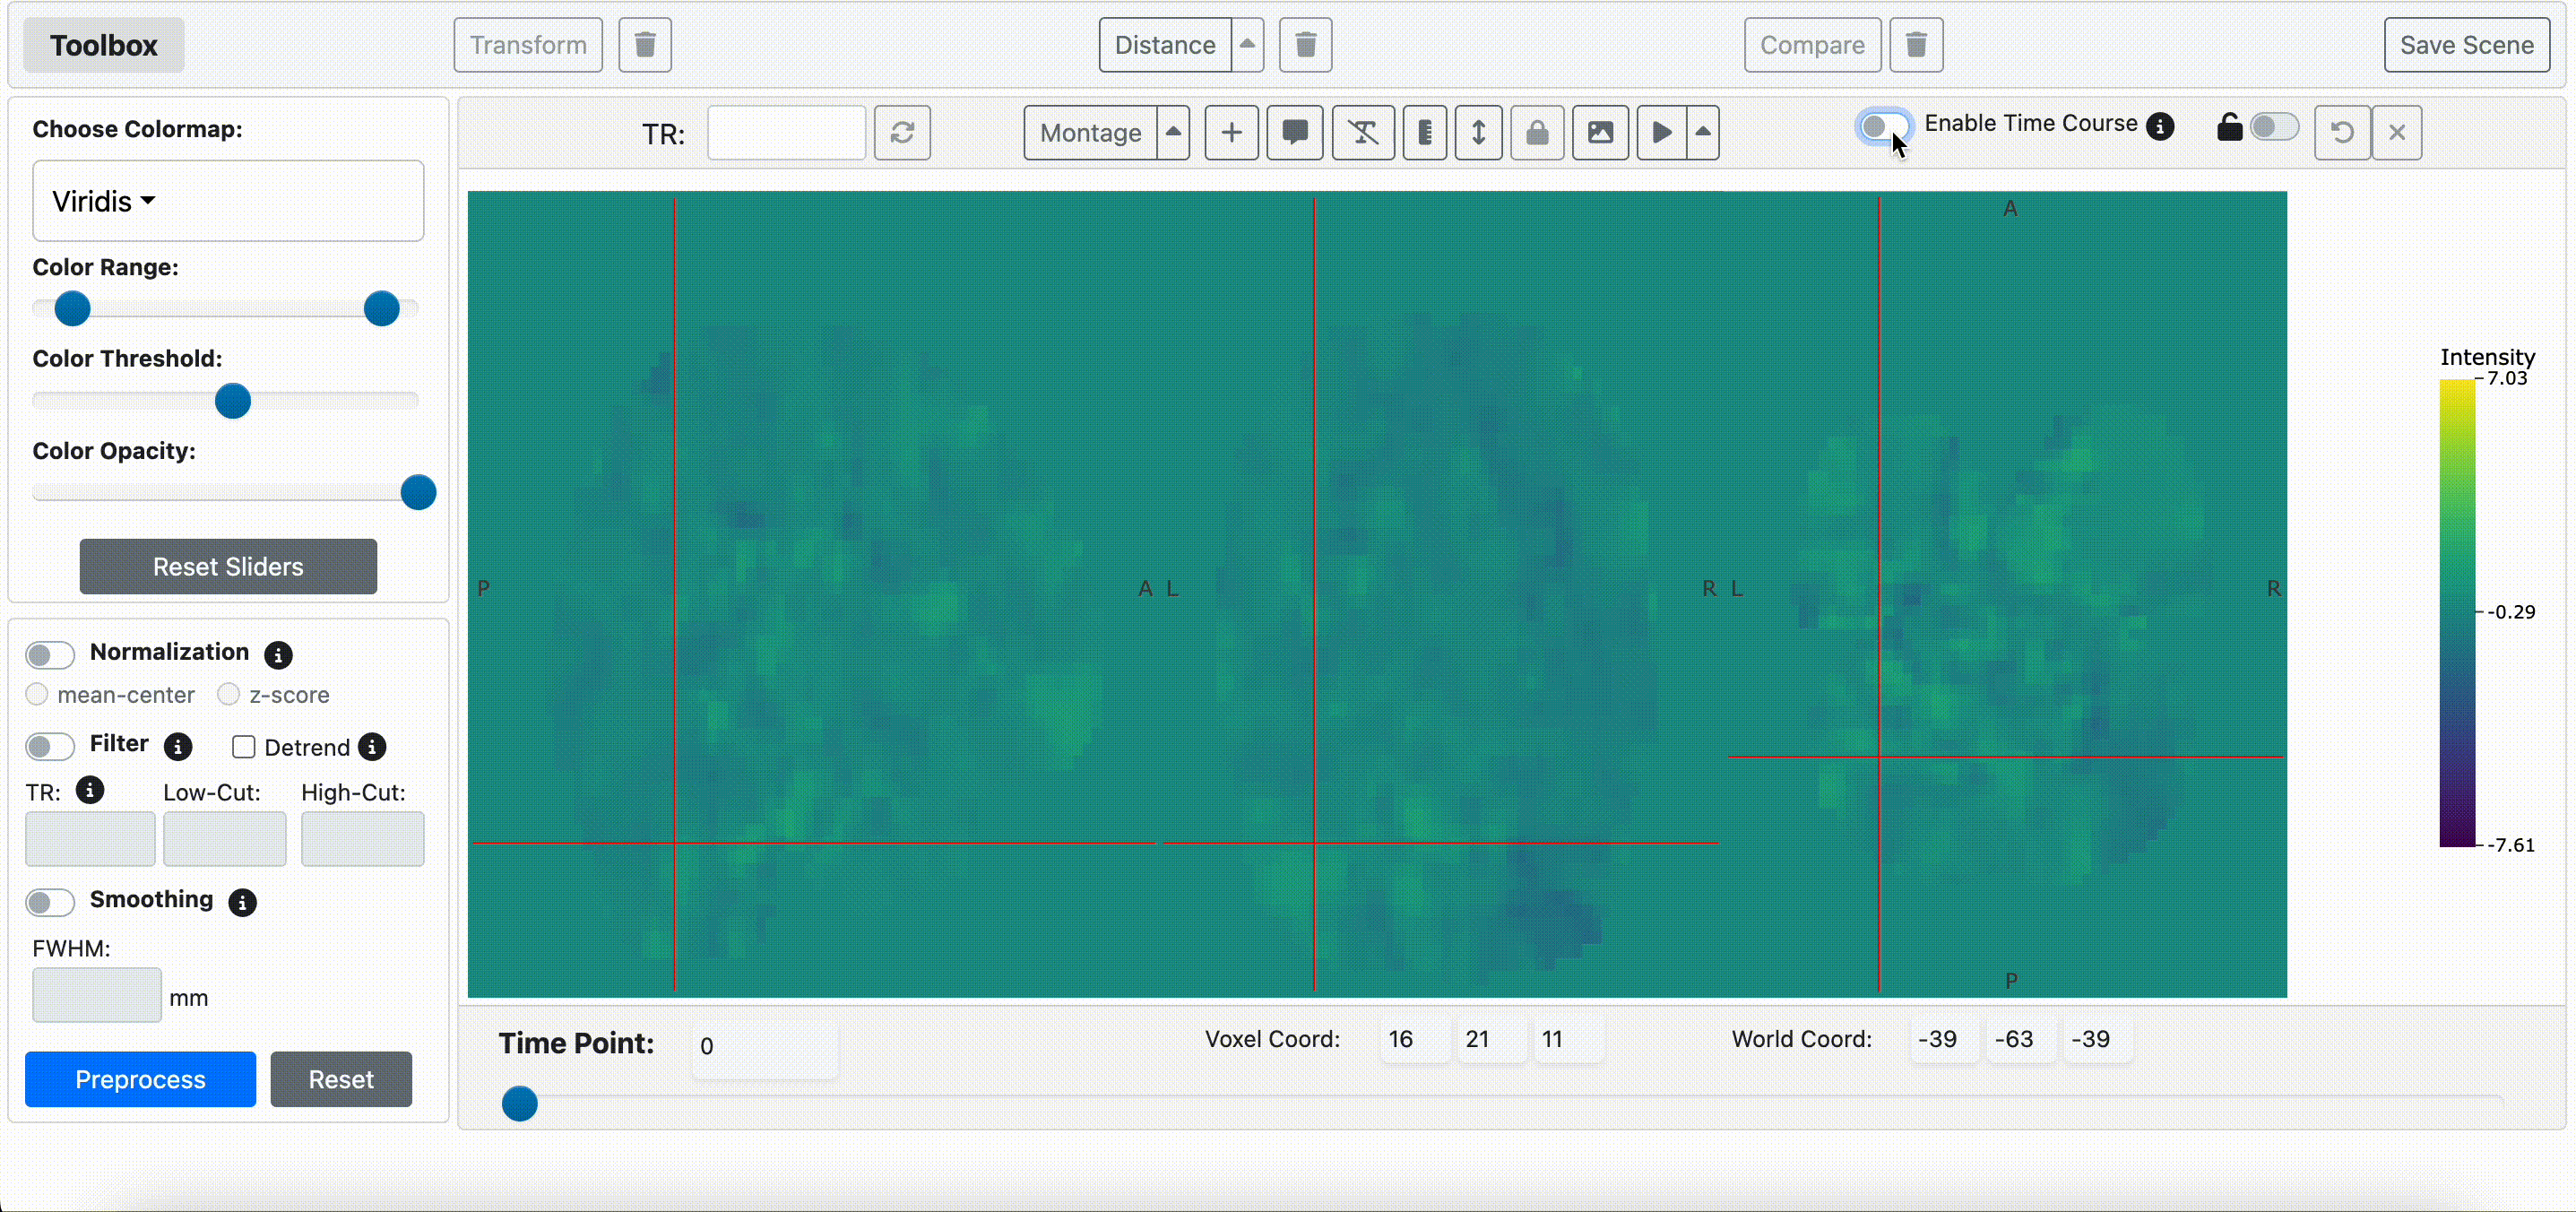Click the TR refresh icon
Screen dimensions: 2576x1212
click(x=902, y=132)
